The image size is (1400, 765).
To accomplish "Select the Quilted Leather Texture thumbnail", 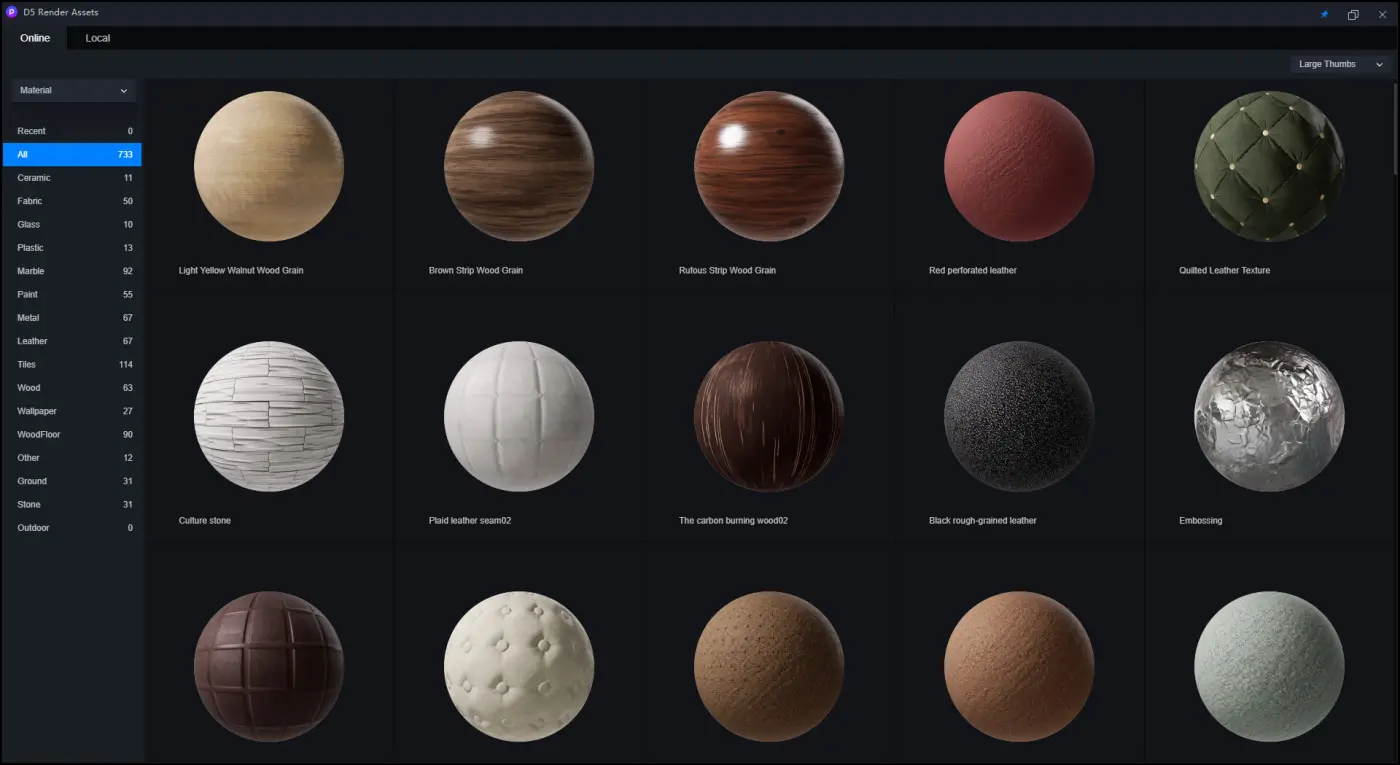I will [x=1269, y=166].
